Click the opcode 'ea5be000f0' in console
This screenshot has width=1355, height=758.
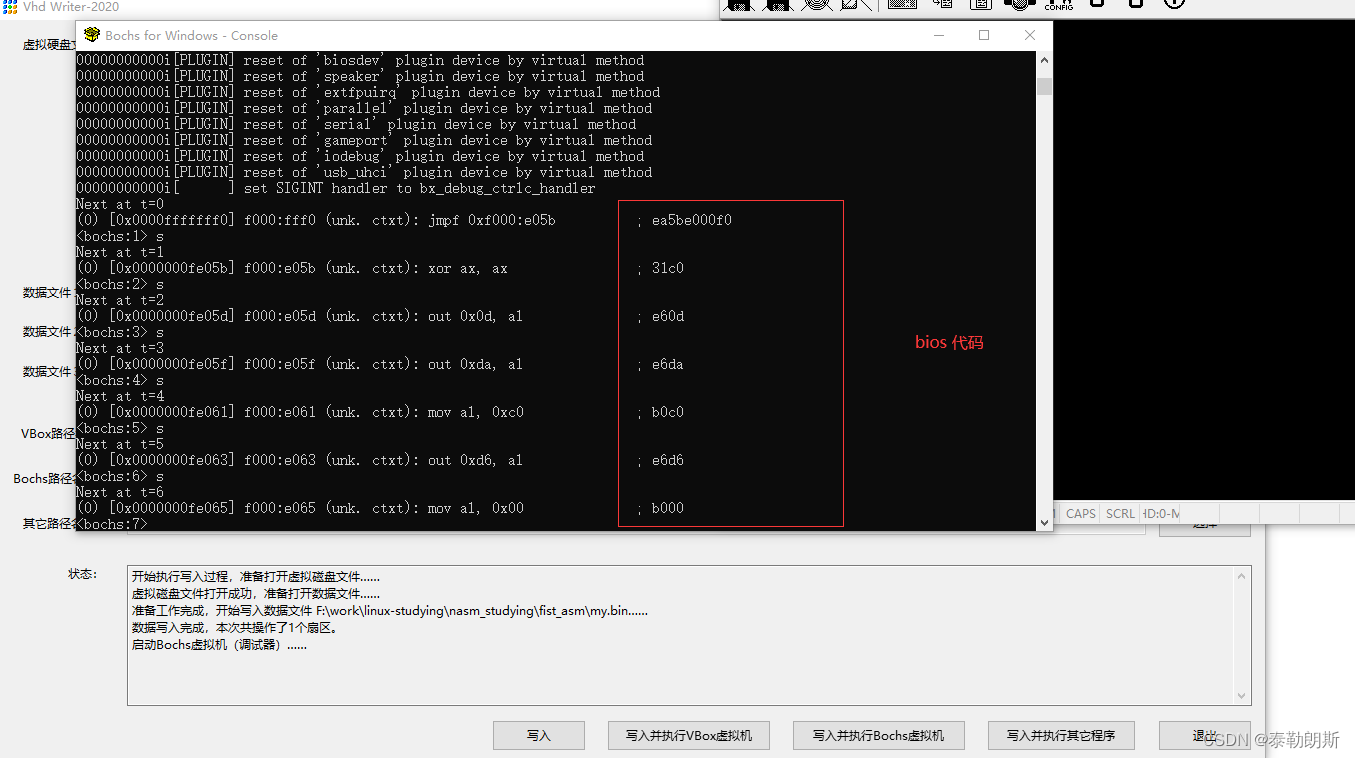point(692,220)
